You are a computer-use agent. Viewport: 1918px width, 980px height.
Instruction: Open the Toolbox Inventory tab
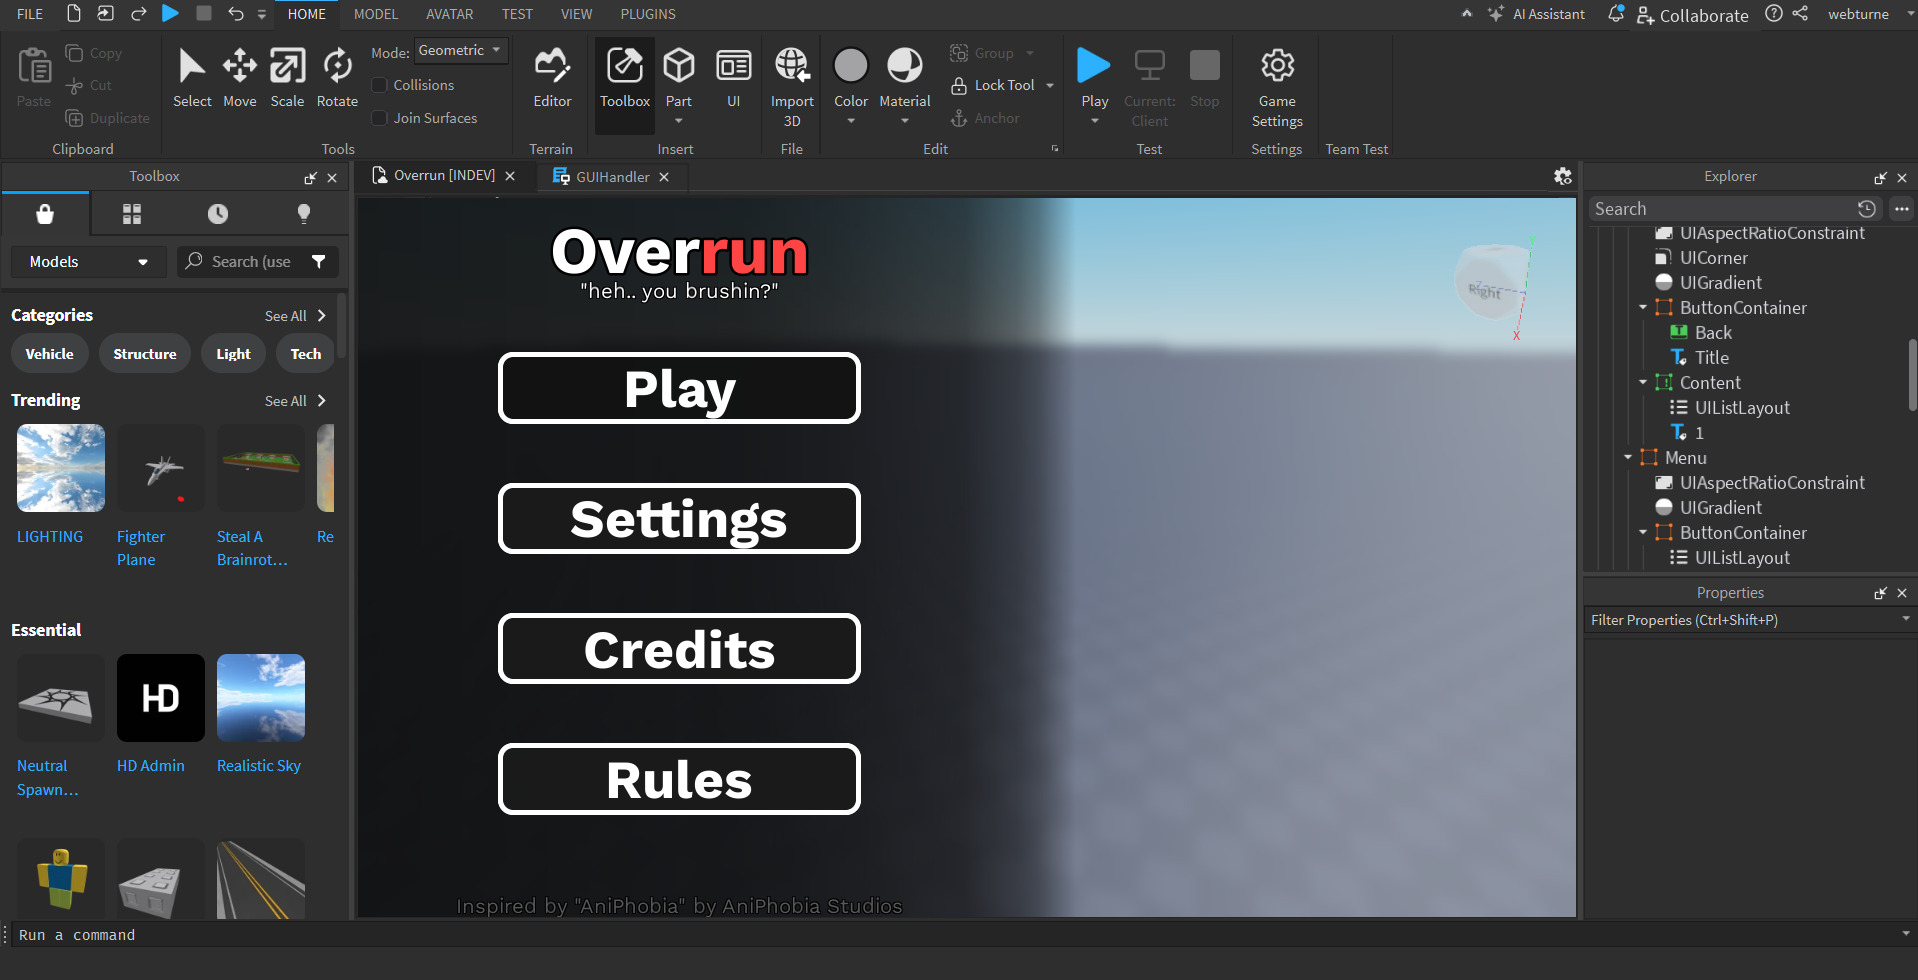click(132, 213)
